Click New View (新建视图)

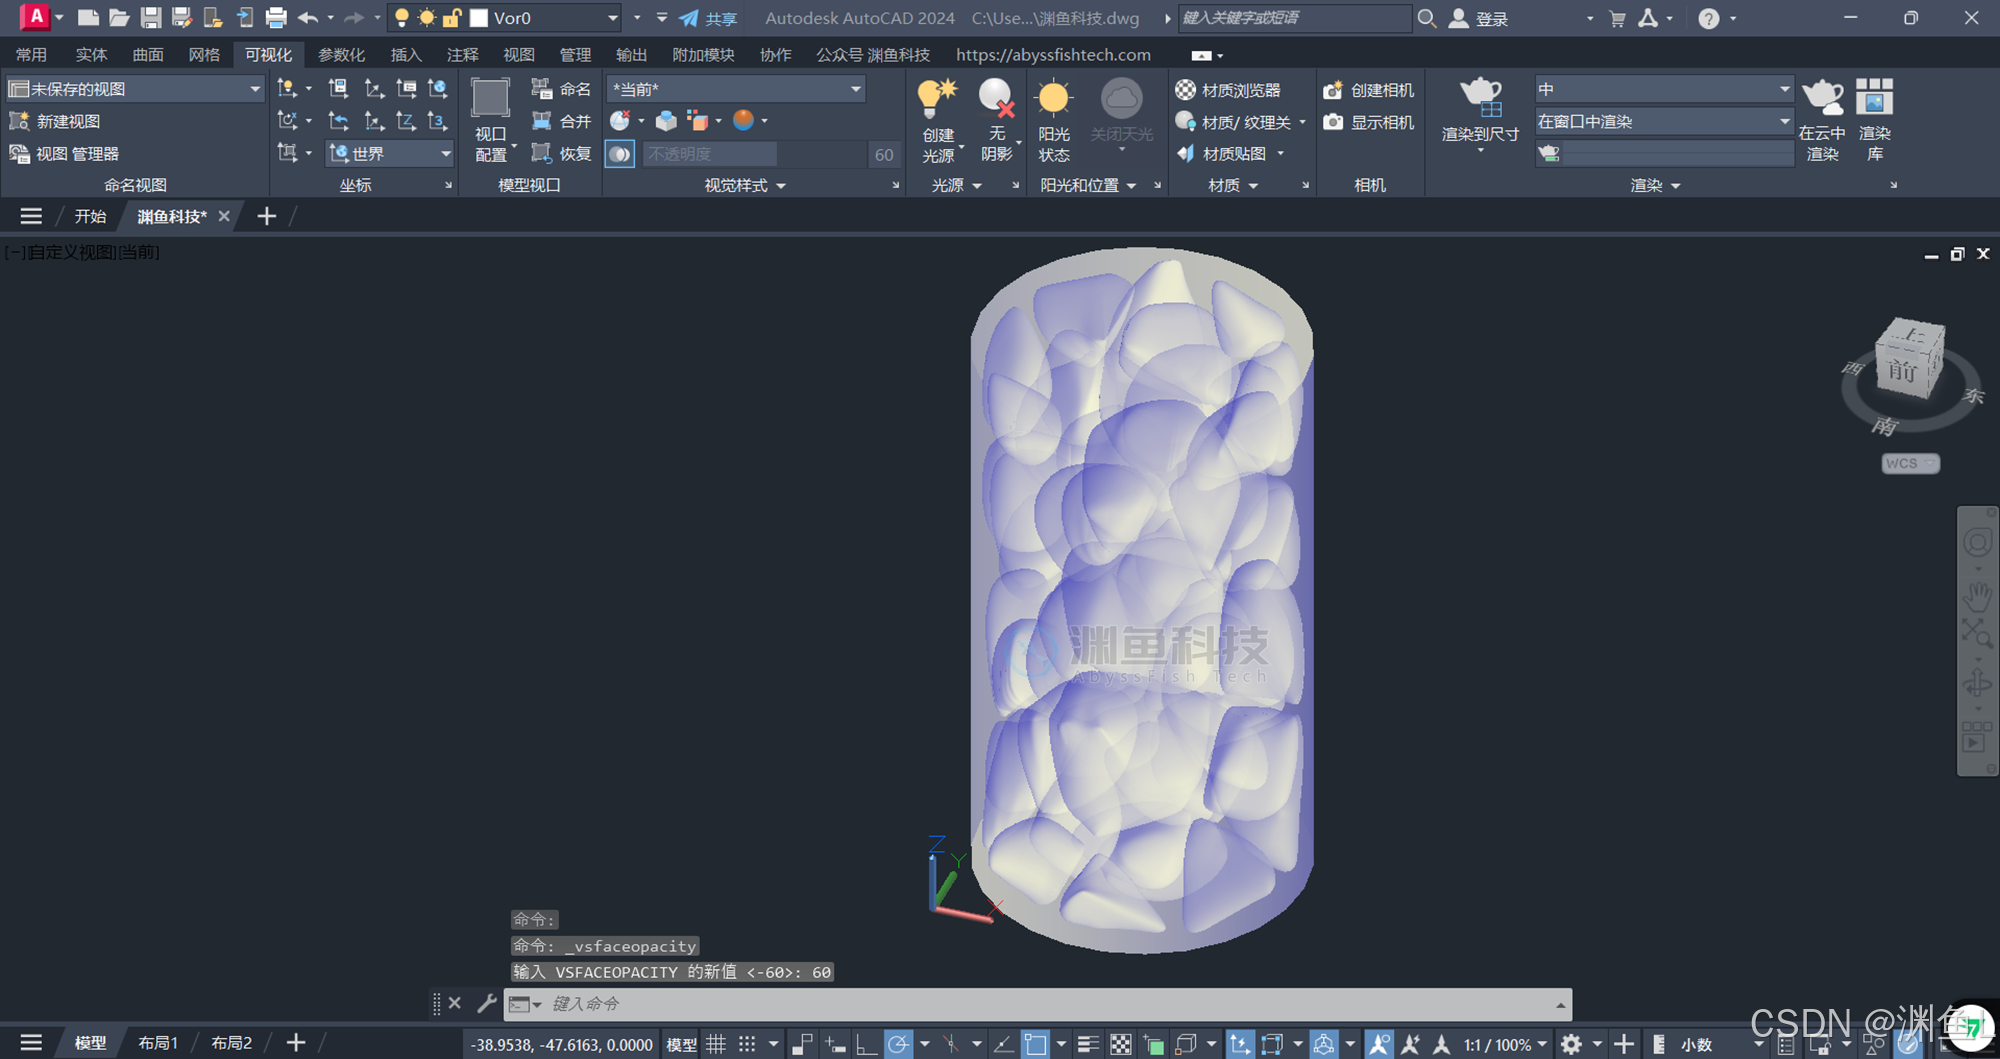55,121
